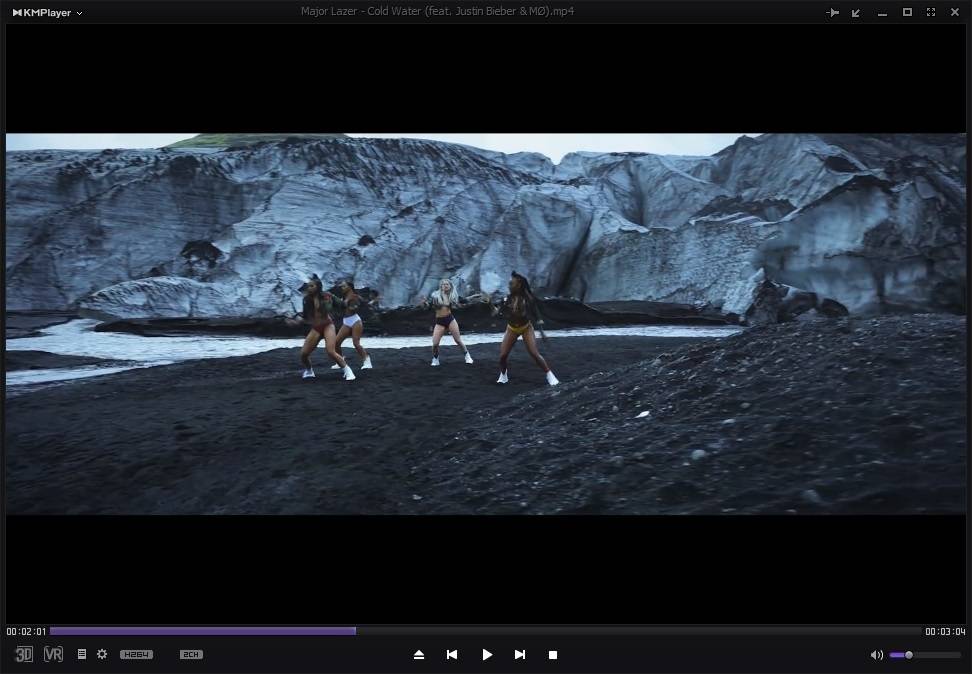Image resolution: width=972 pixels, height=674 pixels.
Task: Toggle 3D mode button
Action: [24, 654]
